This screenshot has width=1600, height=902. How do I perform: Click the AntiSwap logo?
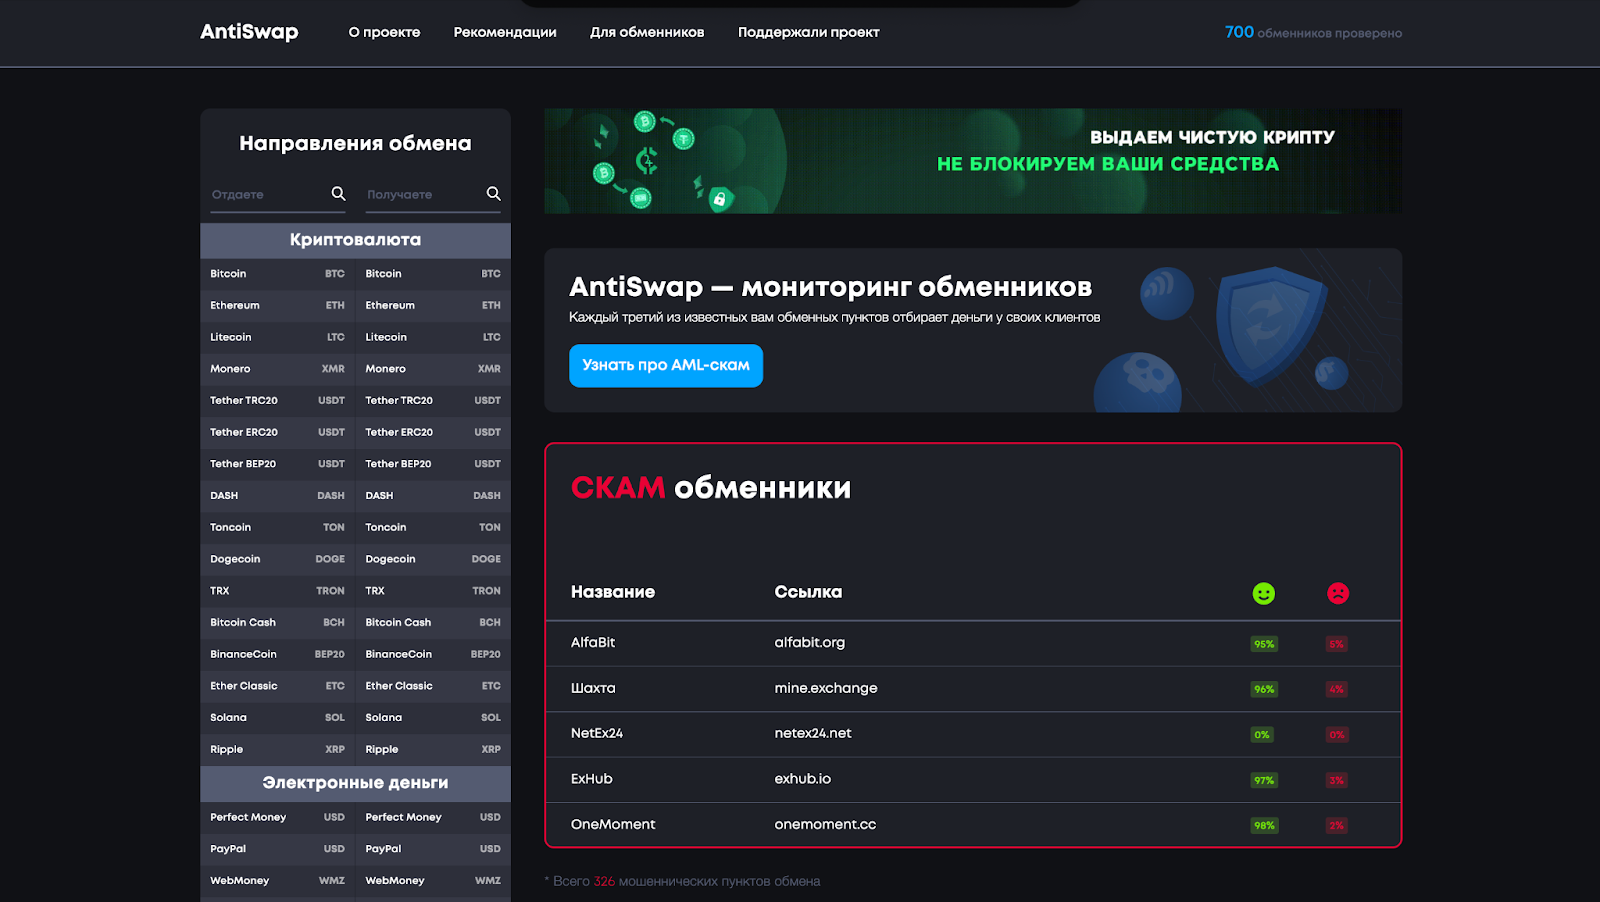click(x=249, y=32)
